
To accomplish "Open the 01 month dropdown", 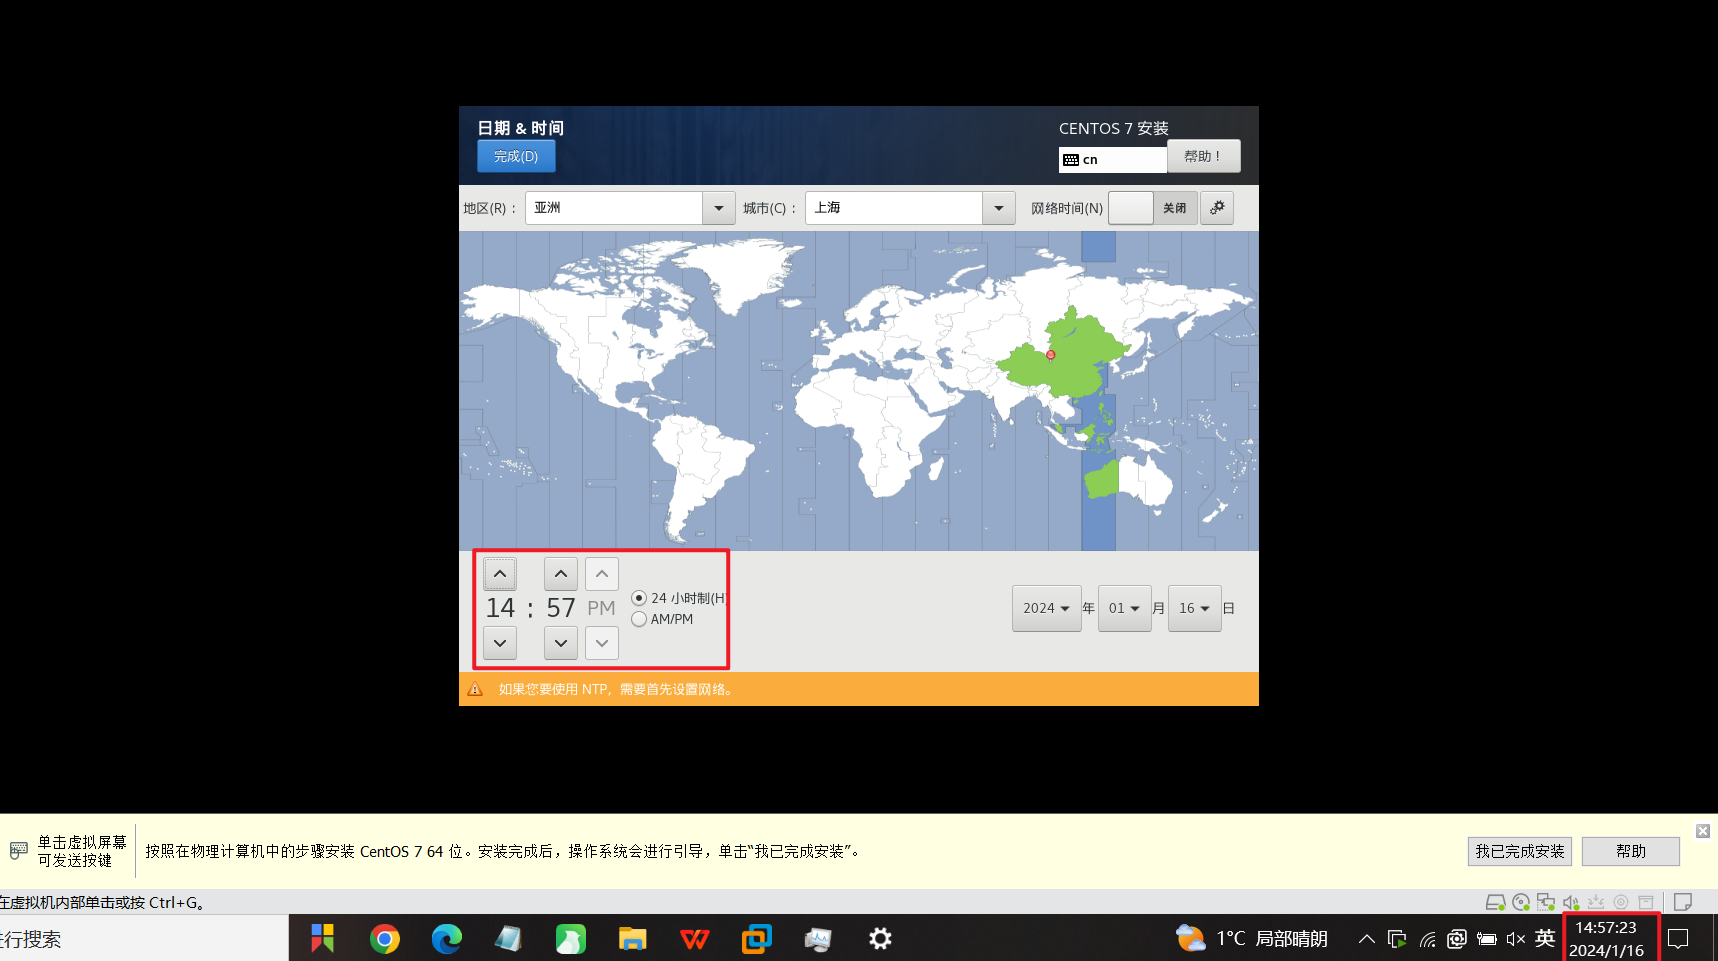I will click(1124, 608).
